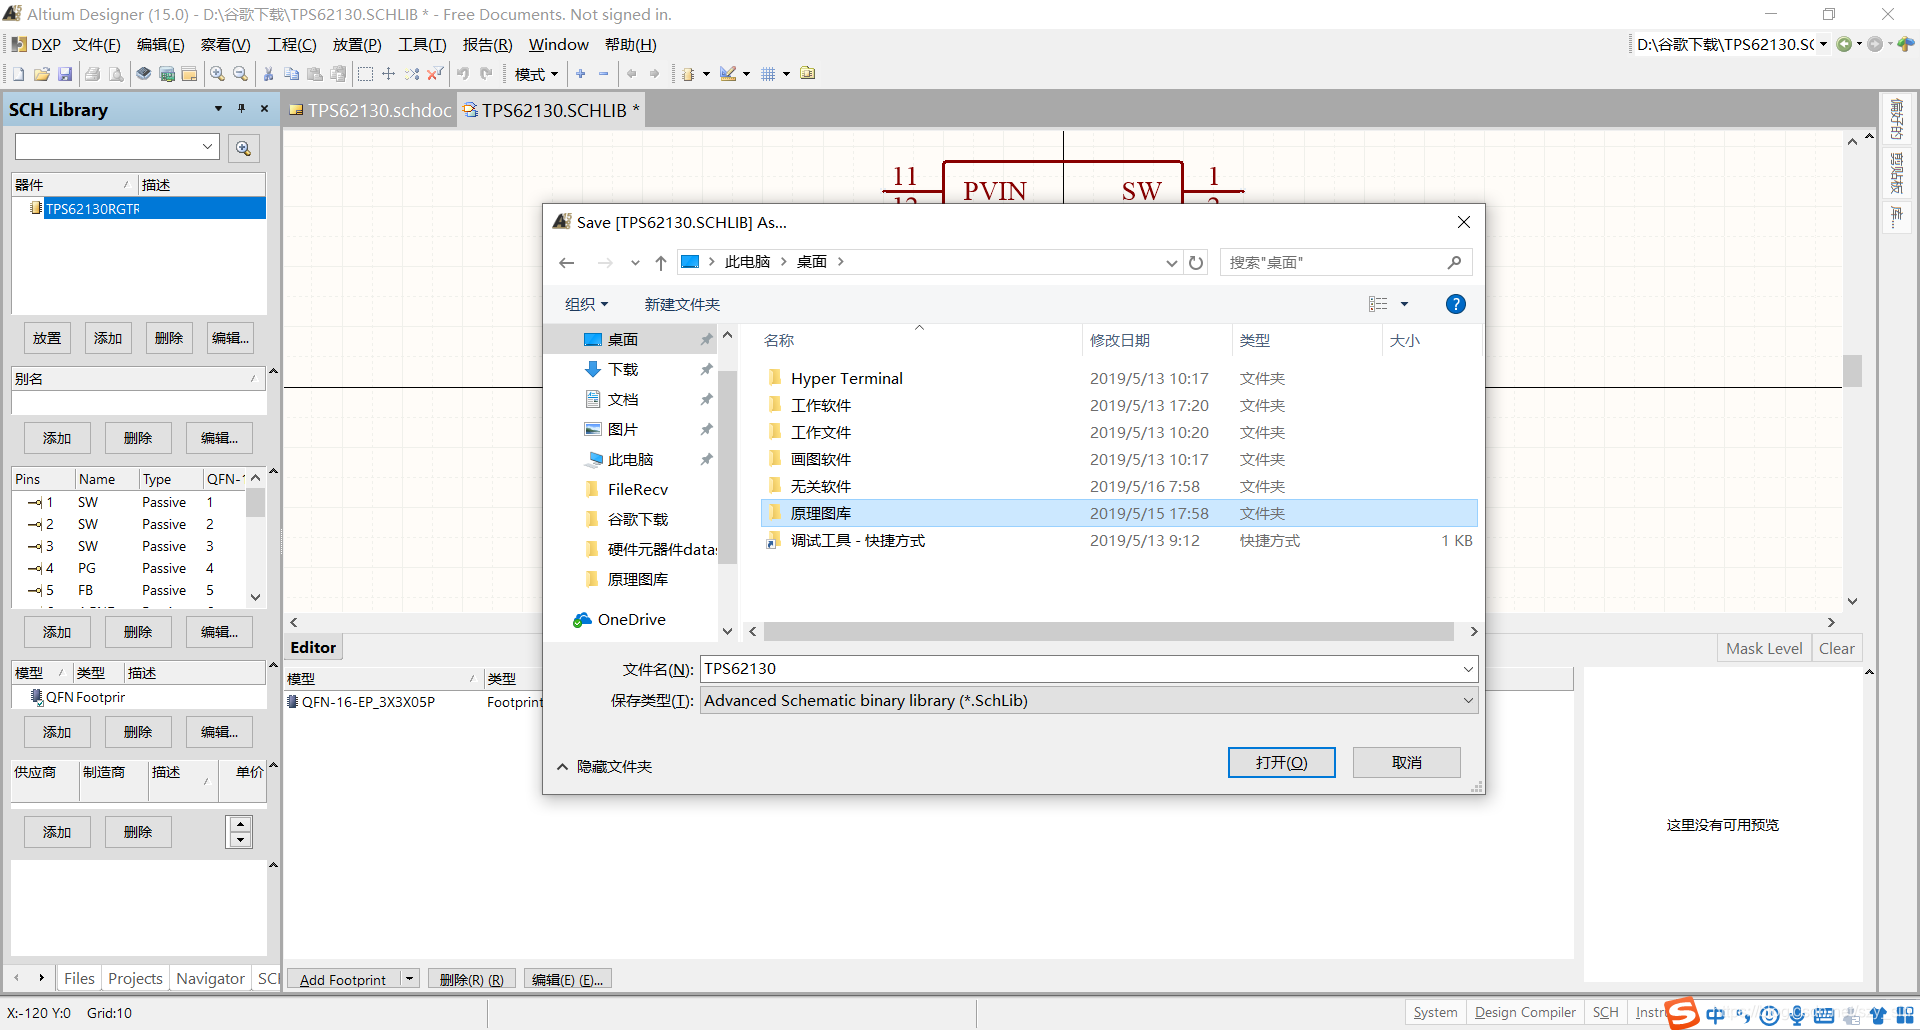Screen dimensions: 1920x1030
Task: Click the 文件名 input field
Action: click(1080, 669)
